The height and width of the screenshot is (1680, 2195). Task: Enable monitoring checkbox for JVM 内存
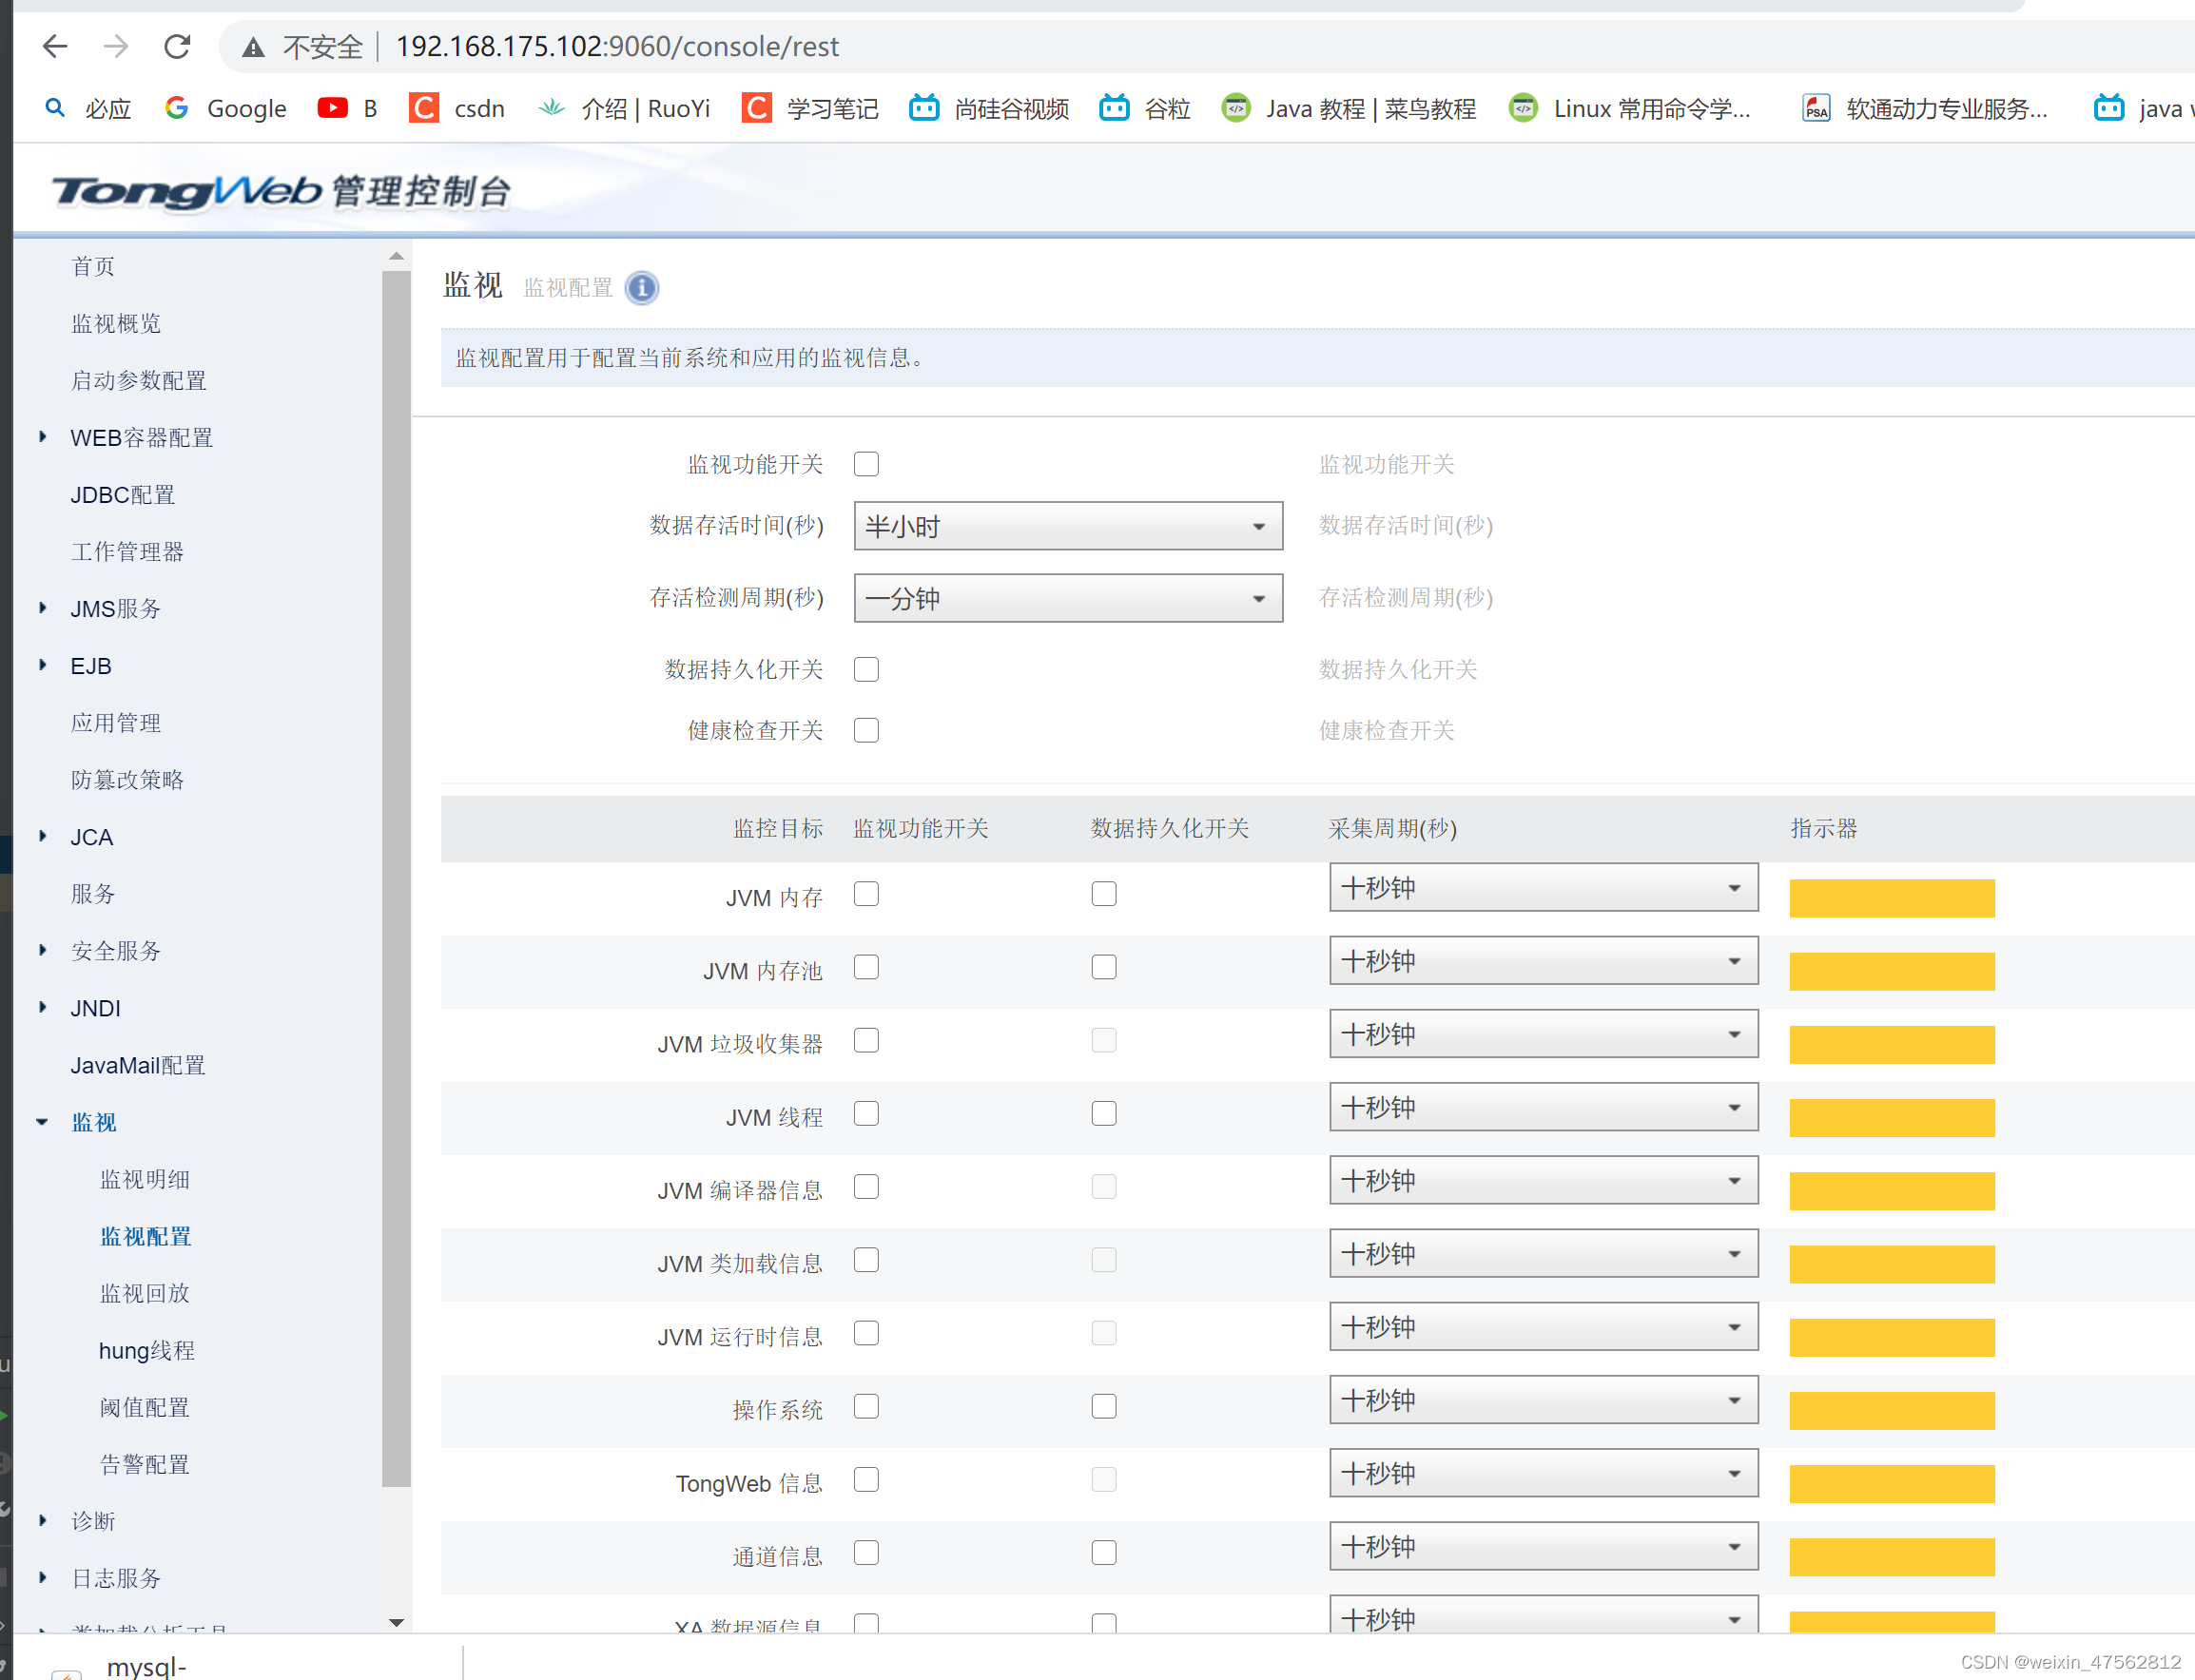[866, 893]
